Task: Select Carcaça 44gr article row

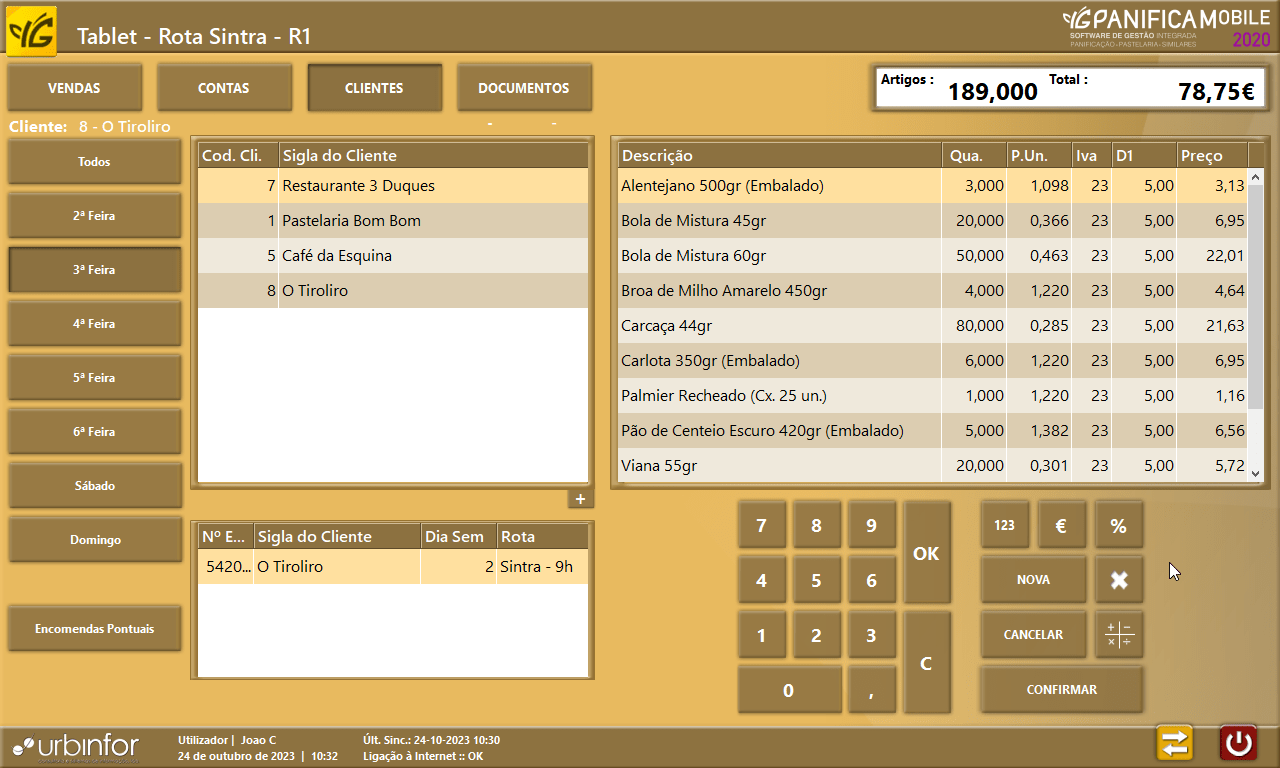Action: (780, 326)
